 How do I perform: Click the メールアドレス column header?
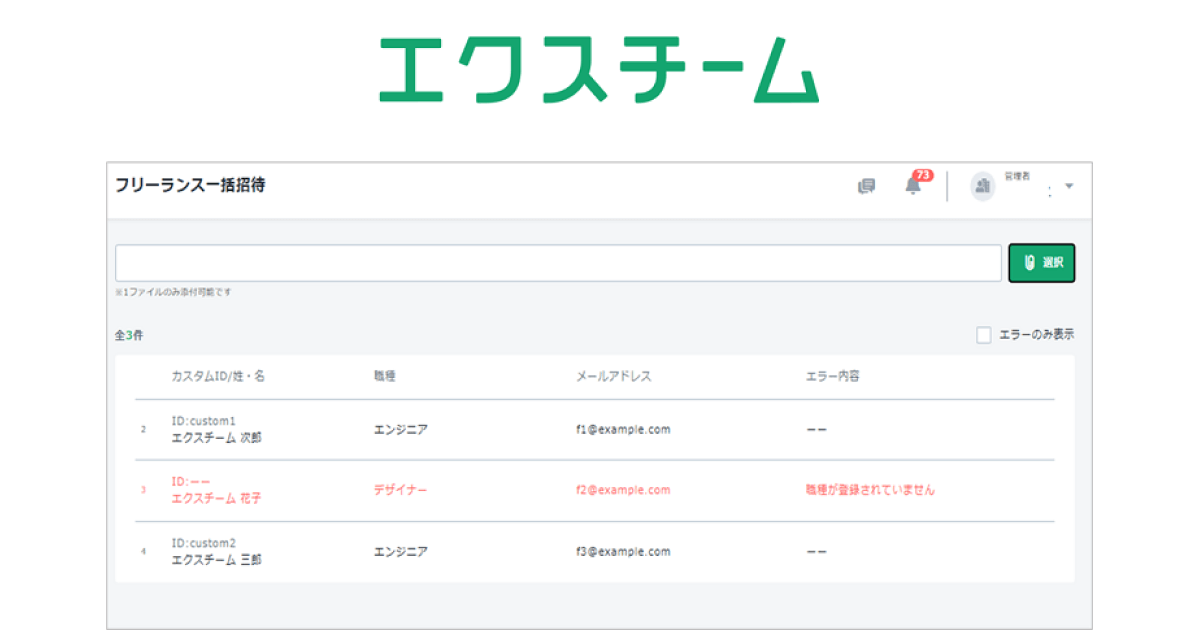613,377
